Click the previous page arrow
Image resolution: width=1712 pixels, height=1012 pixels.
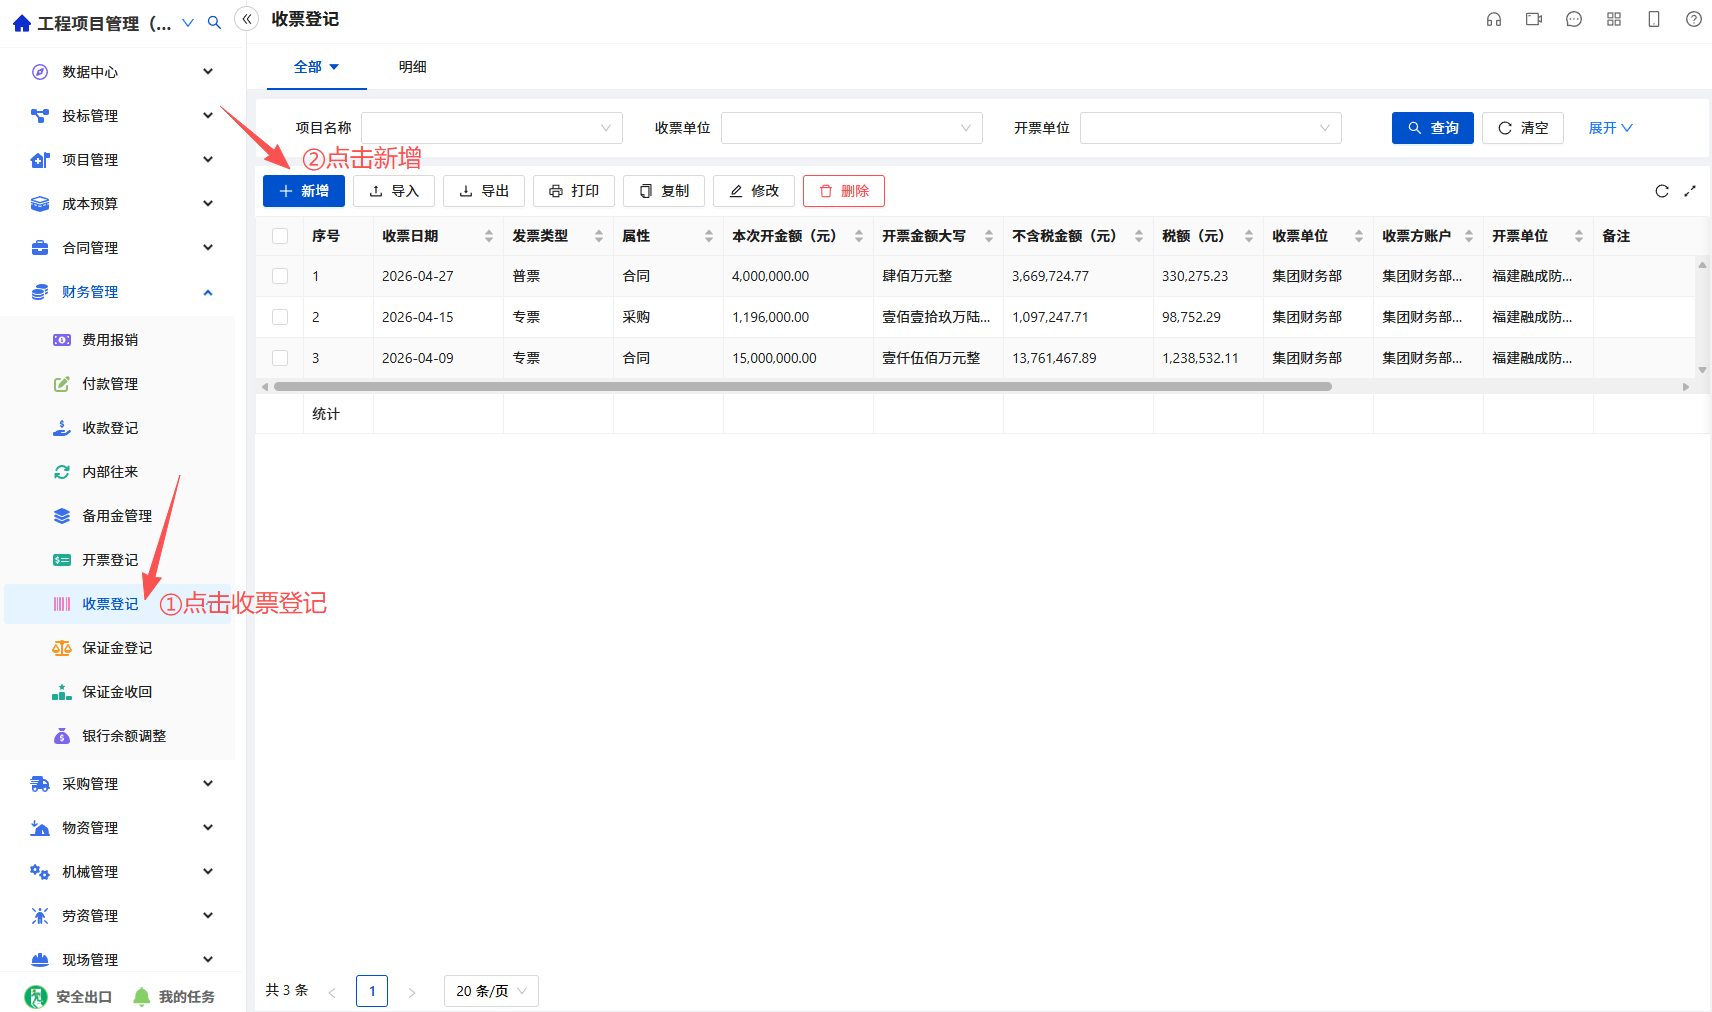(x=332, y=992)
